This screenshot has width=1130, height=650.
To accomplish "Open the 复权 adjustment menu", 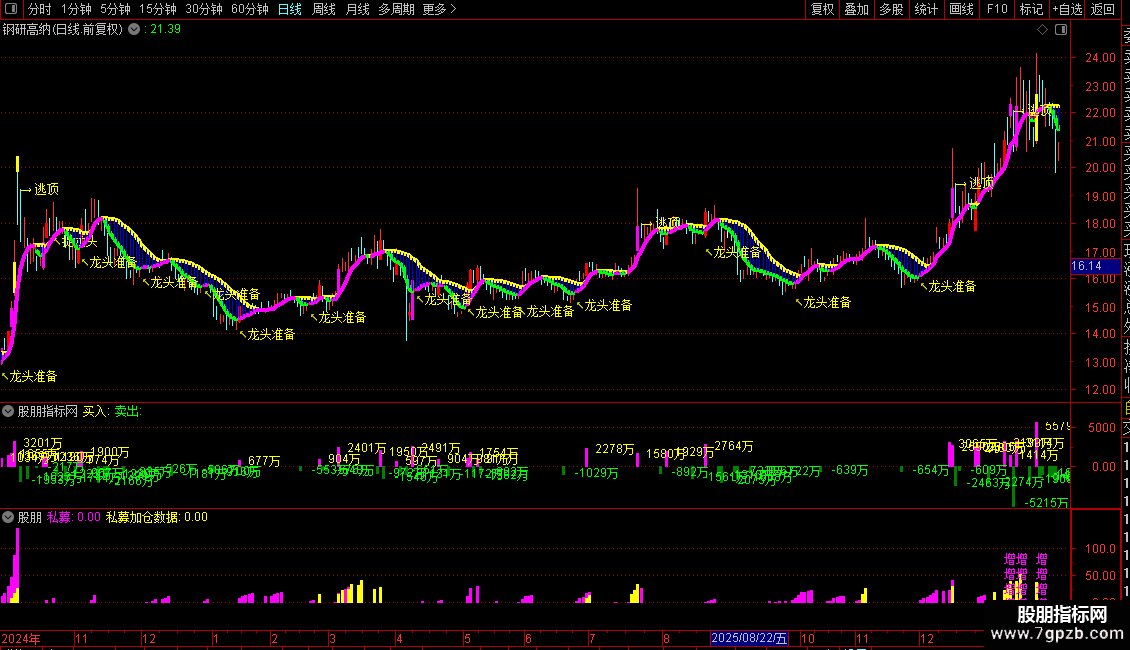I will pyautogui.click(x=822, y=9).
